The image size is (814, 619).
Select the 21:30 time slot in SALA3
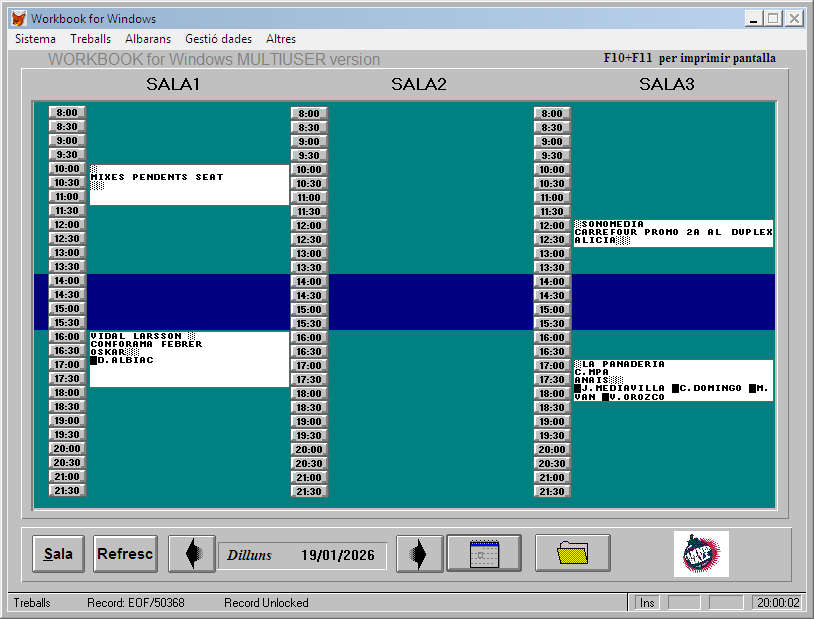tap(552, 492)
